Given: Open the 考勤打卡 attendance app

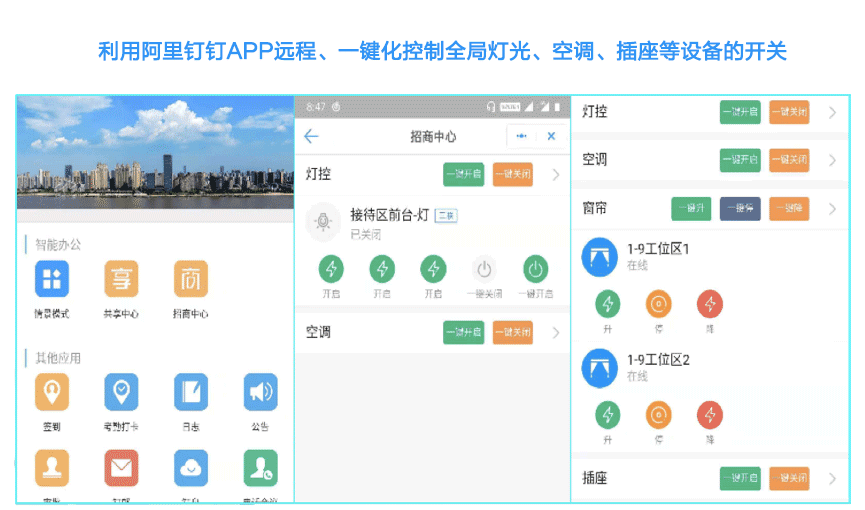Looking at the screenshot, I should [121, 392].
